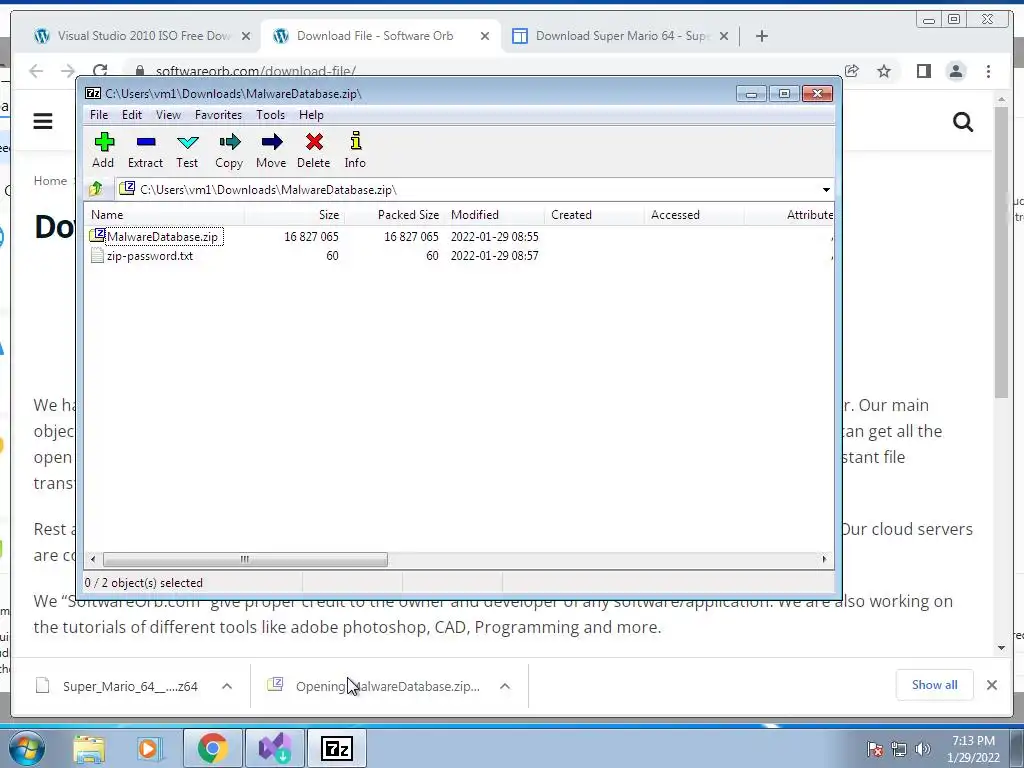Click the Add button in 7-Zip toolbar
The height and width of the screenshot is (768, 1024).
click(x=103, y=150)
